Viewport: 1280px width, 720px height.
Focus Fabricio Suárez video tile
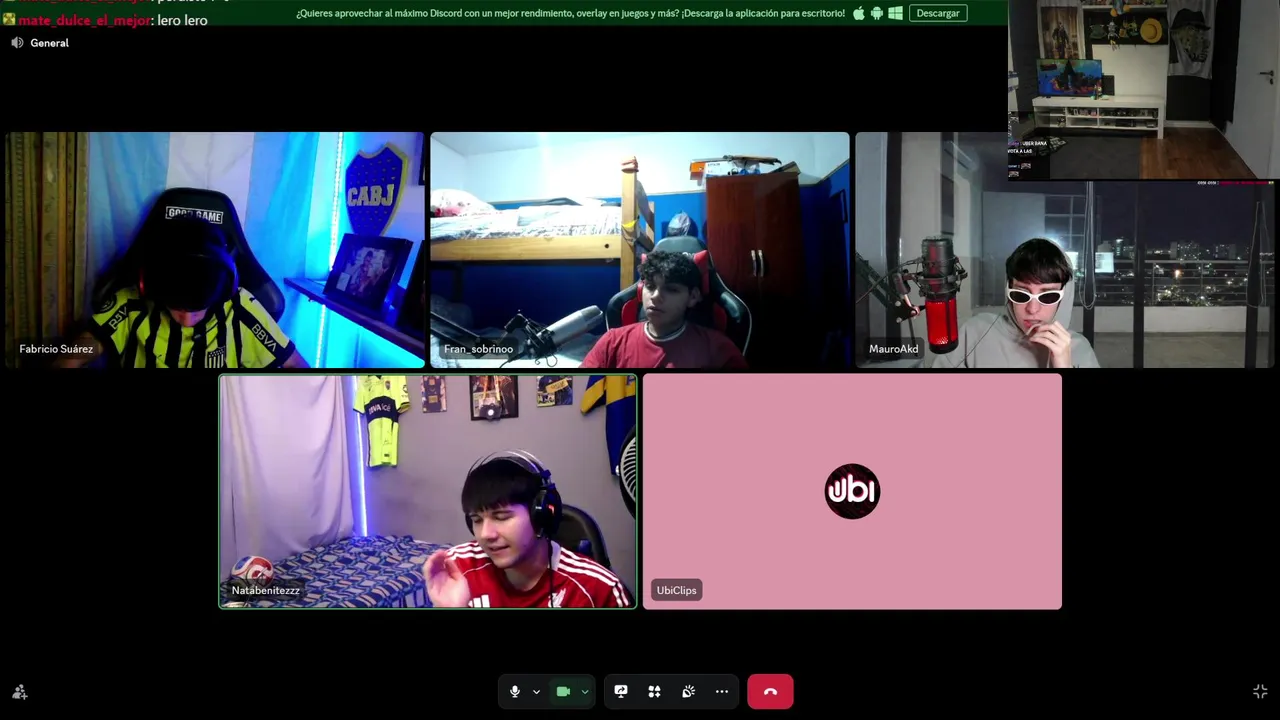(x=215, y=250)
